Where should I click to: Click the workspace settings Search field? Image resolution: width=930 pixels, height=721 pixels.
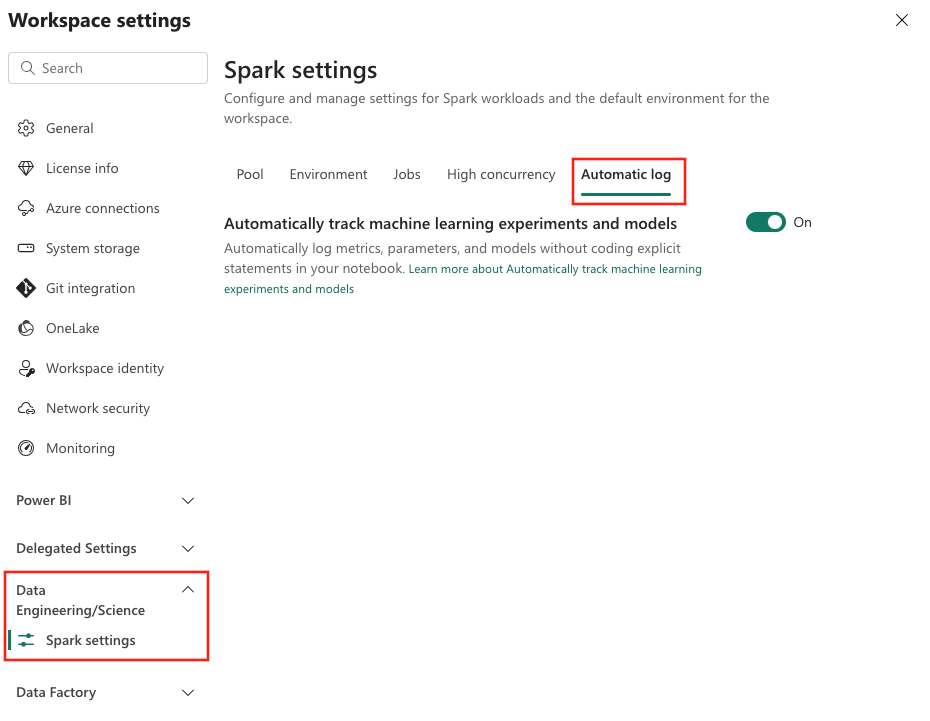click(x=108, y=68)
